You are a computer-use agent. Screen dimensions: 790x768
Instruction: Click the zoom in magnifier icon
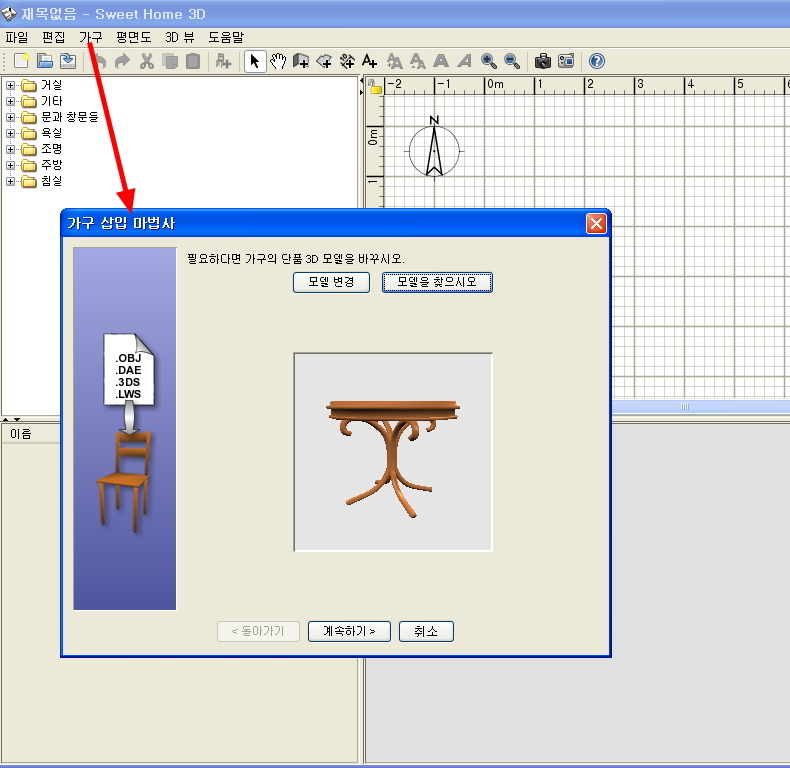pyautogui.click(x=489, y=61)
